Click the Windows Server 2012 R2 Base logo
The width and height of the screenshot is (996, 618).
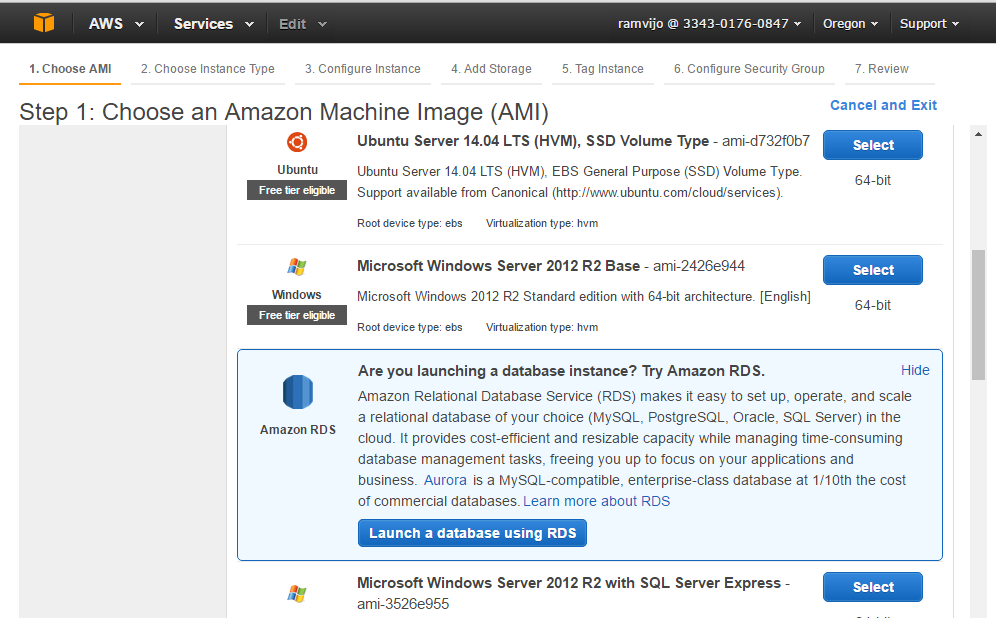297,266
